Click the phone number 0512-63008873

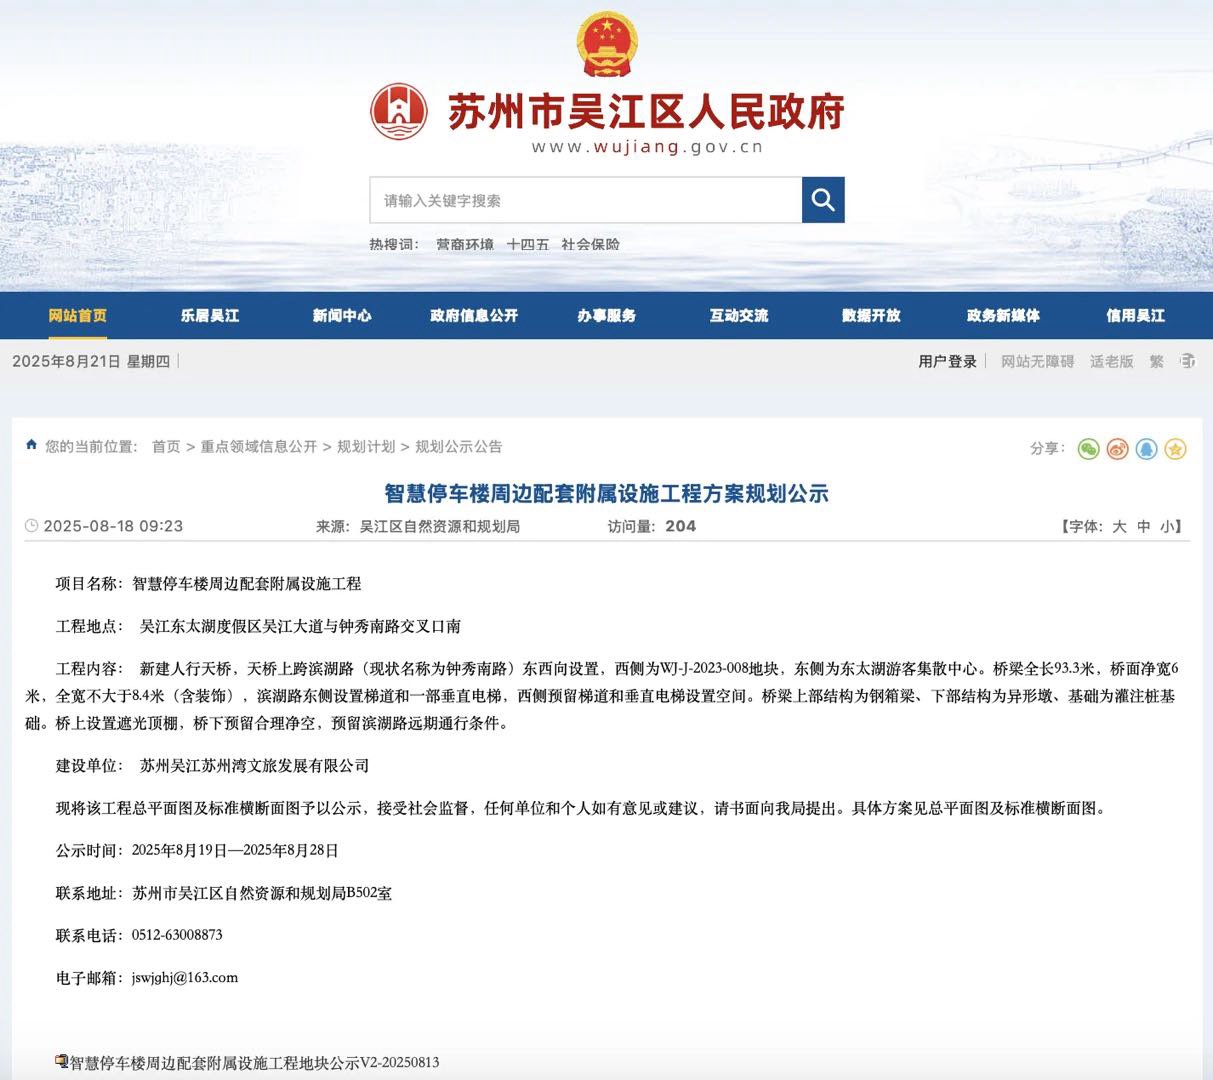[177, 935]
